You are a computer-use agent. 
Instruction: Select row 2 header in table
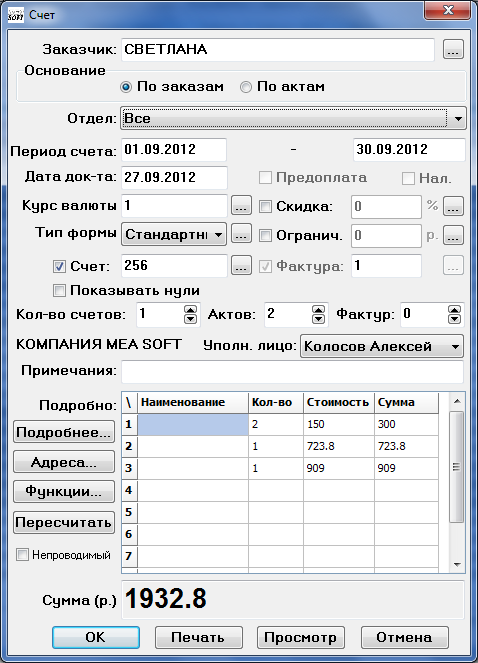point(129,446)
